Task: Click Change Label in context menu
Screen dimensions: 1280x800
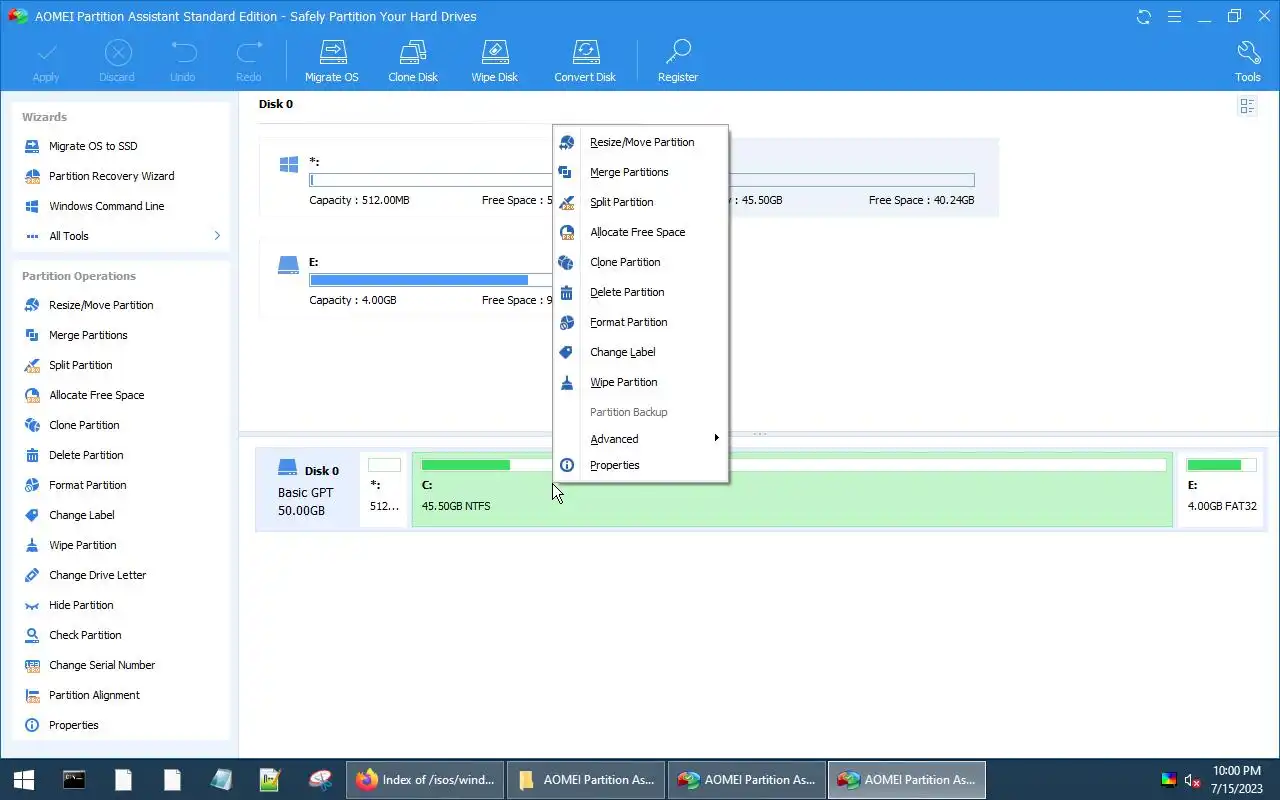Action: [x=640, y=352]
